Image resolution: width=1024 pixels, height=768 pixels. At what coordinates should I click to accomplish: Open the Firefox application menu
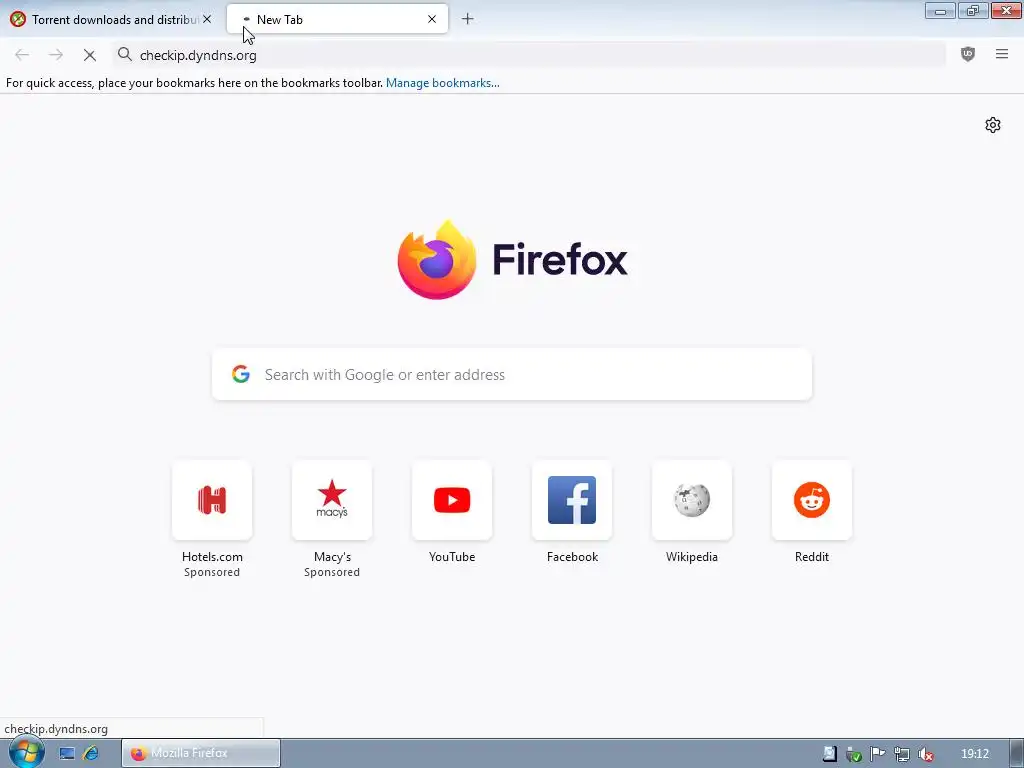click(1002, 55)
